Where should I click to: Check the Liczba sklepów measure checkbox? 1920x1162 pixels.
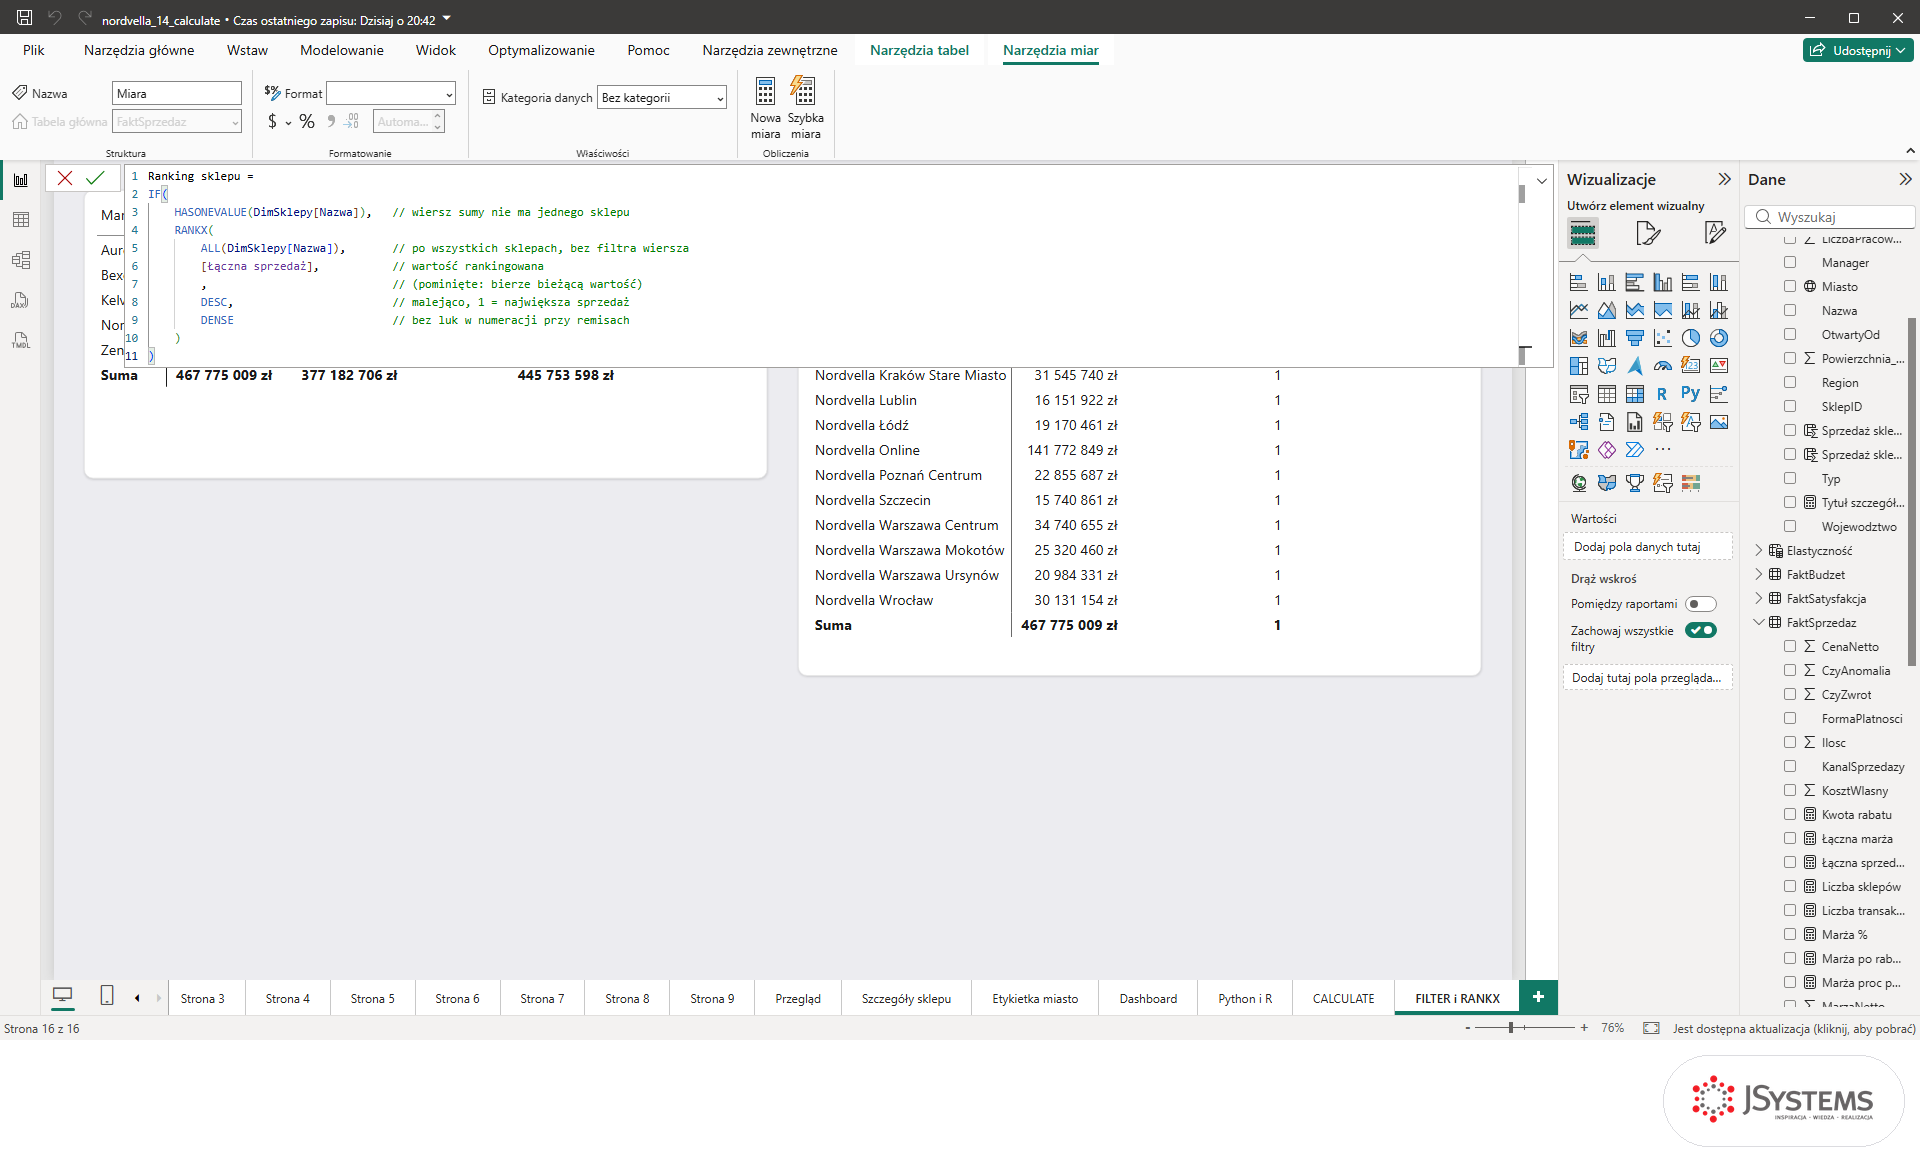point(1790,886)
